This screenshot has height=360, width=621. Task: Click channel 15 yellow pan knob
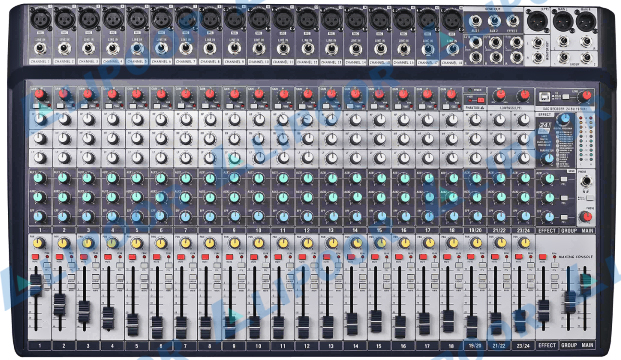point(380,243)
